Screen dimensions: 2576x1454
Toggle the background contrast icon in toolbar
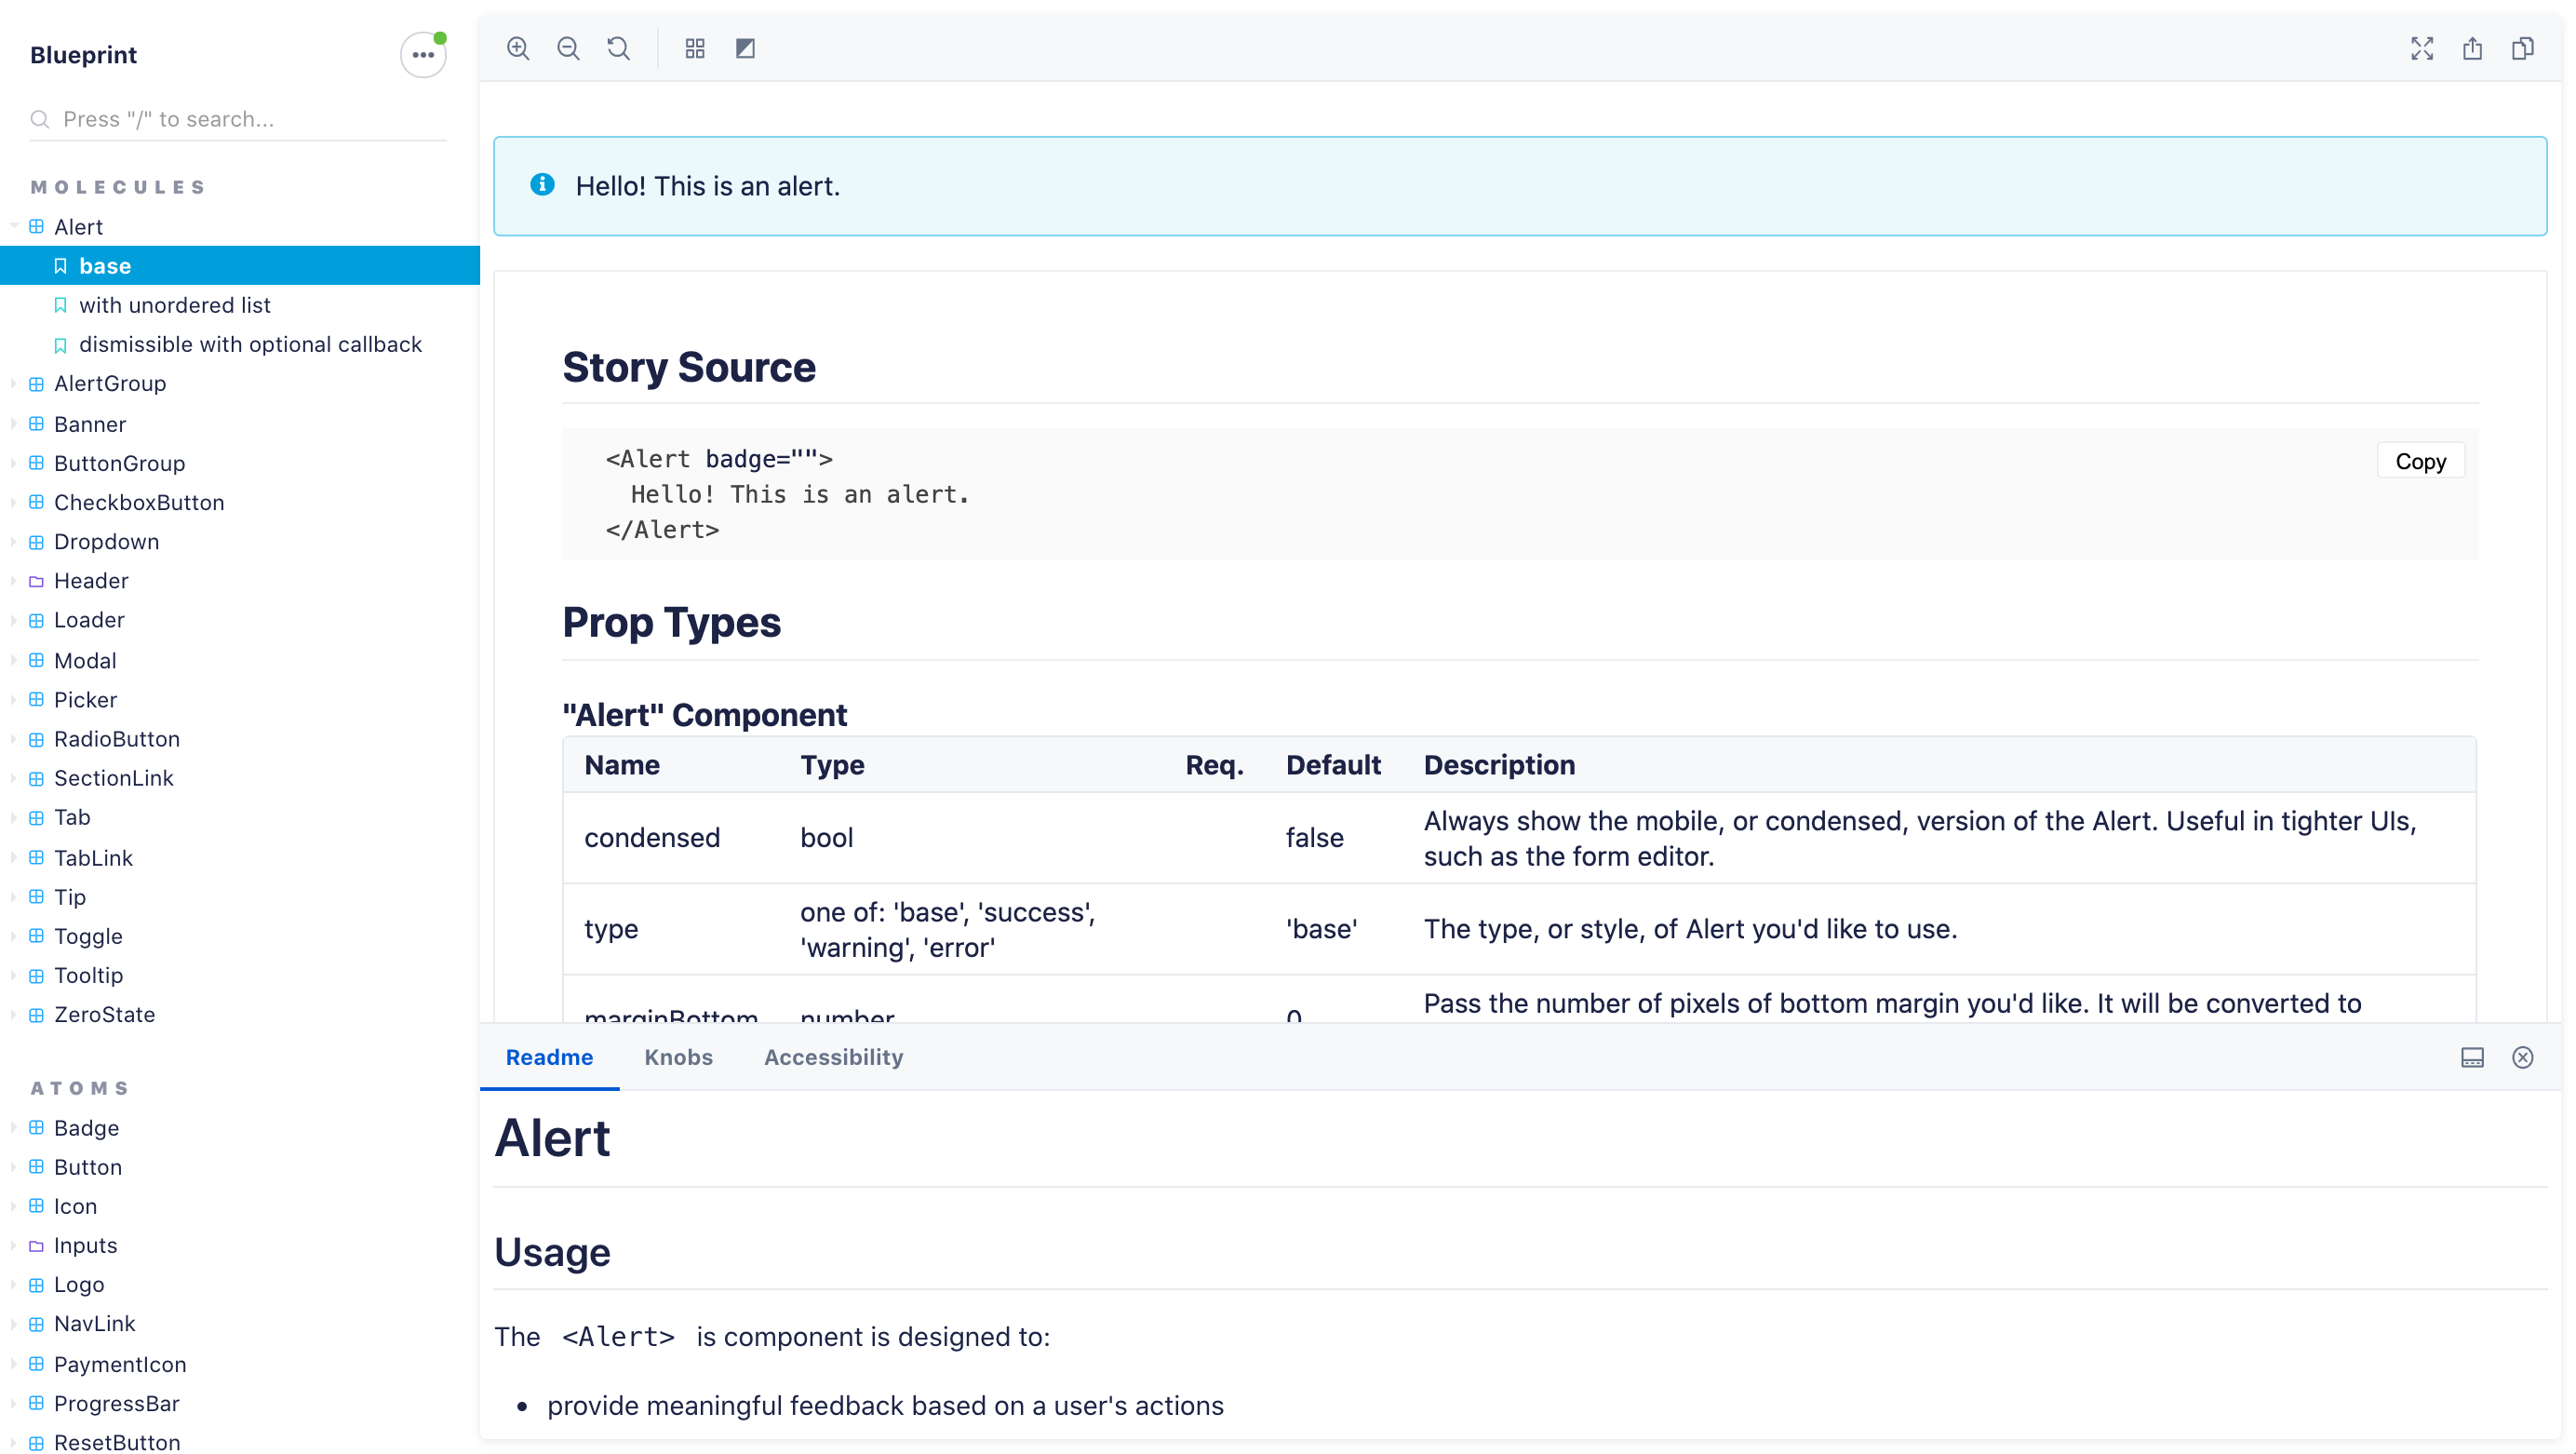point(745,48)
